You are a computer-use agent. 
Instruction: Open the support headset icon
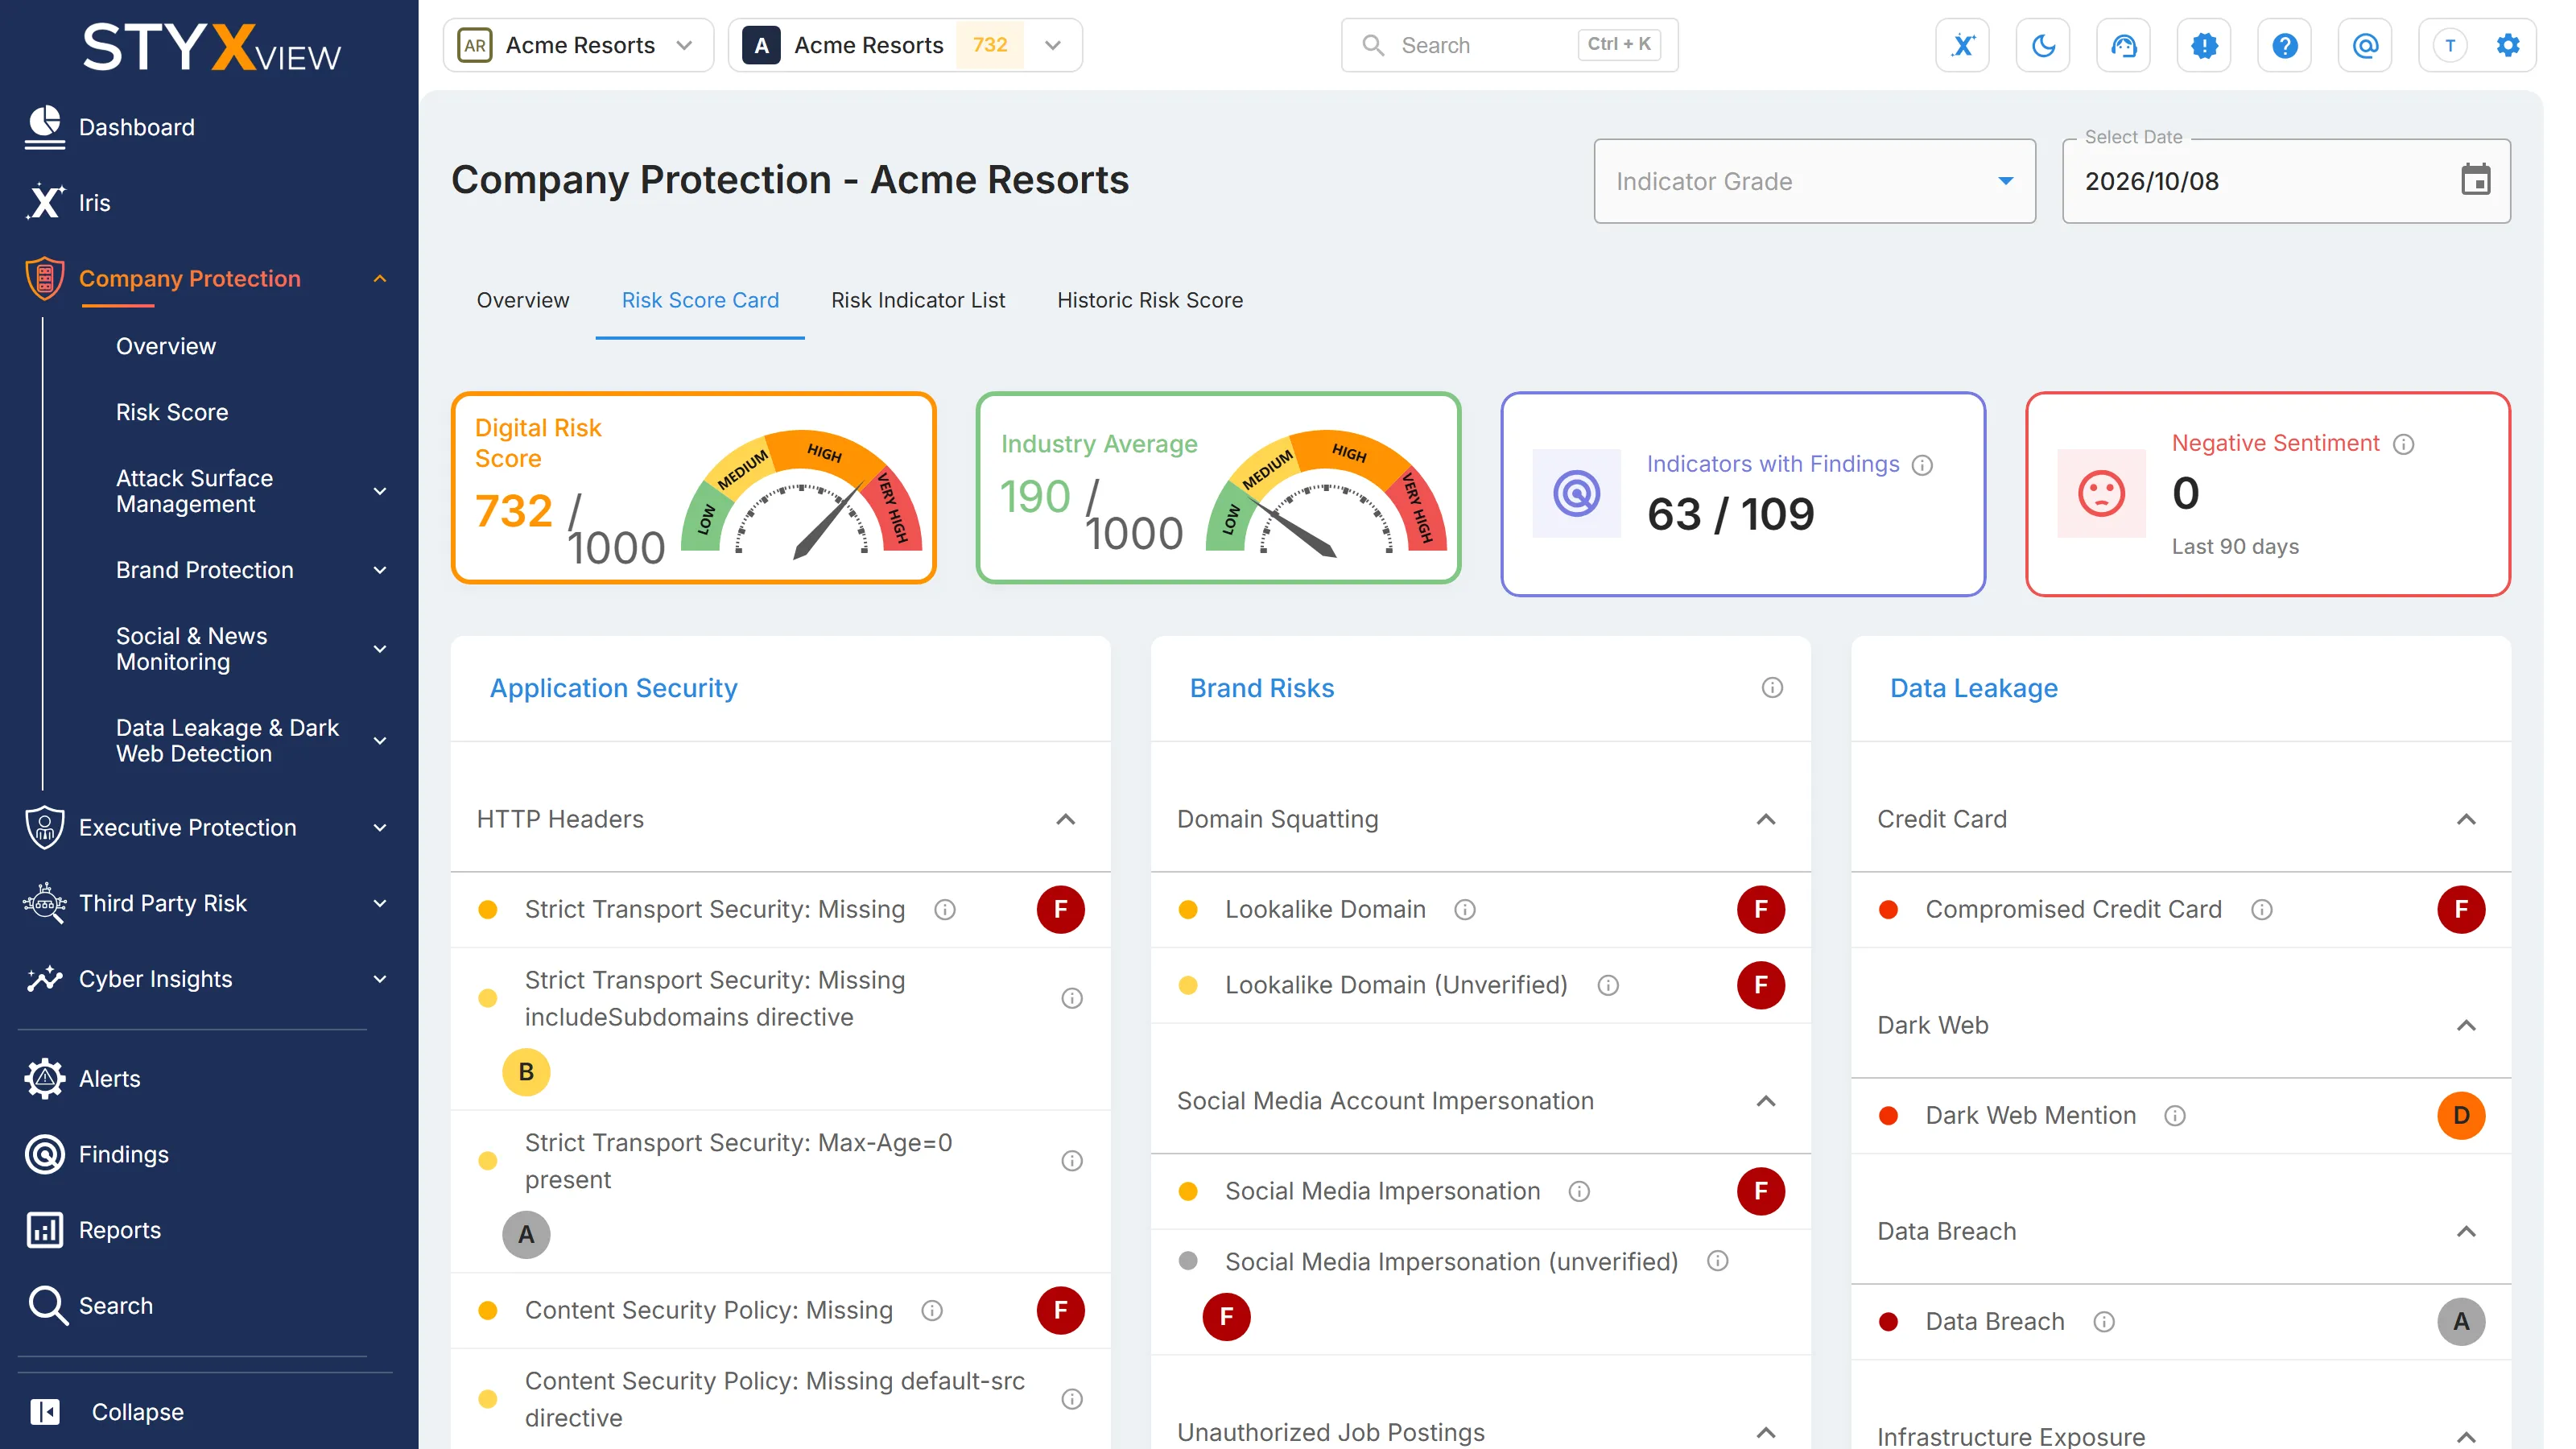[x=2123, y=45]
